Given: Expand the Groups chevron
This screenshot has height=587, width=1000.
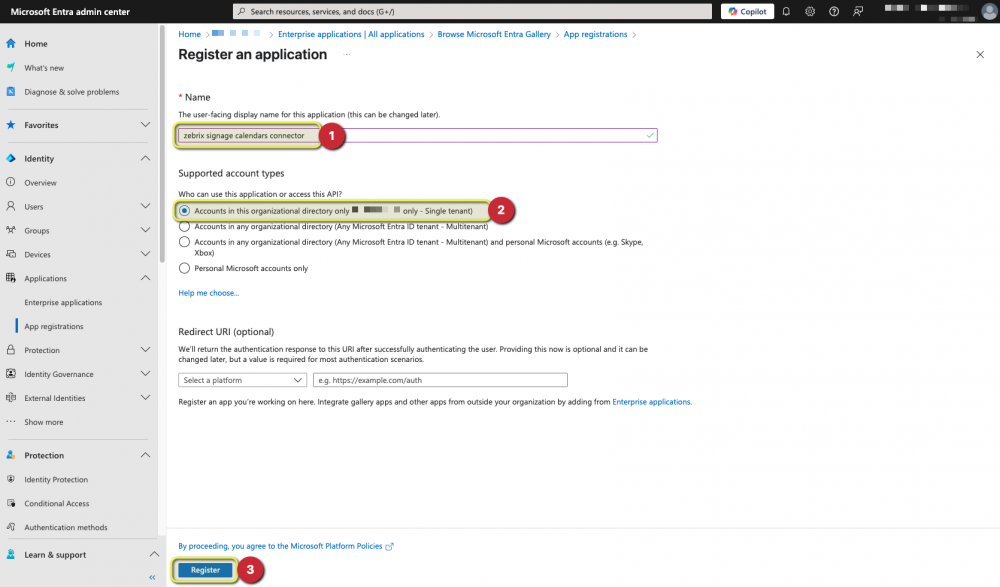Looking at the screenshot, I should pos(145,230).
